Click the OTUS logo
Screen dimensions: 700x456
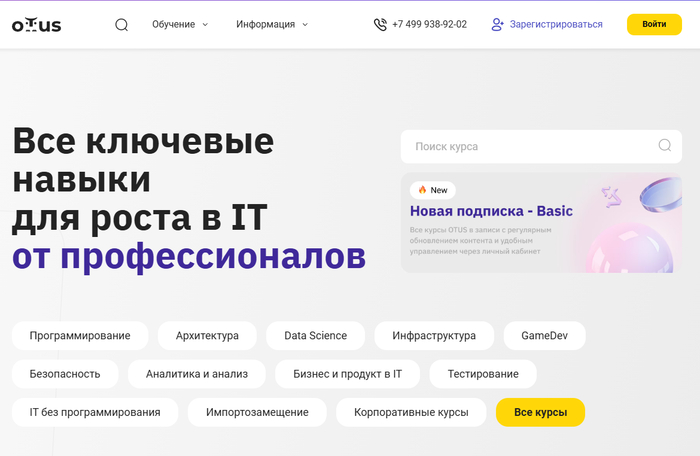click(36, 24)
